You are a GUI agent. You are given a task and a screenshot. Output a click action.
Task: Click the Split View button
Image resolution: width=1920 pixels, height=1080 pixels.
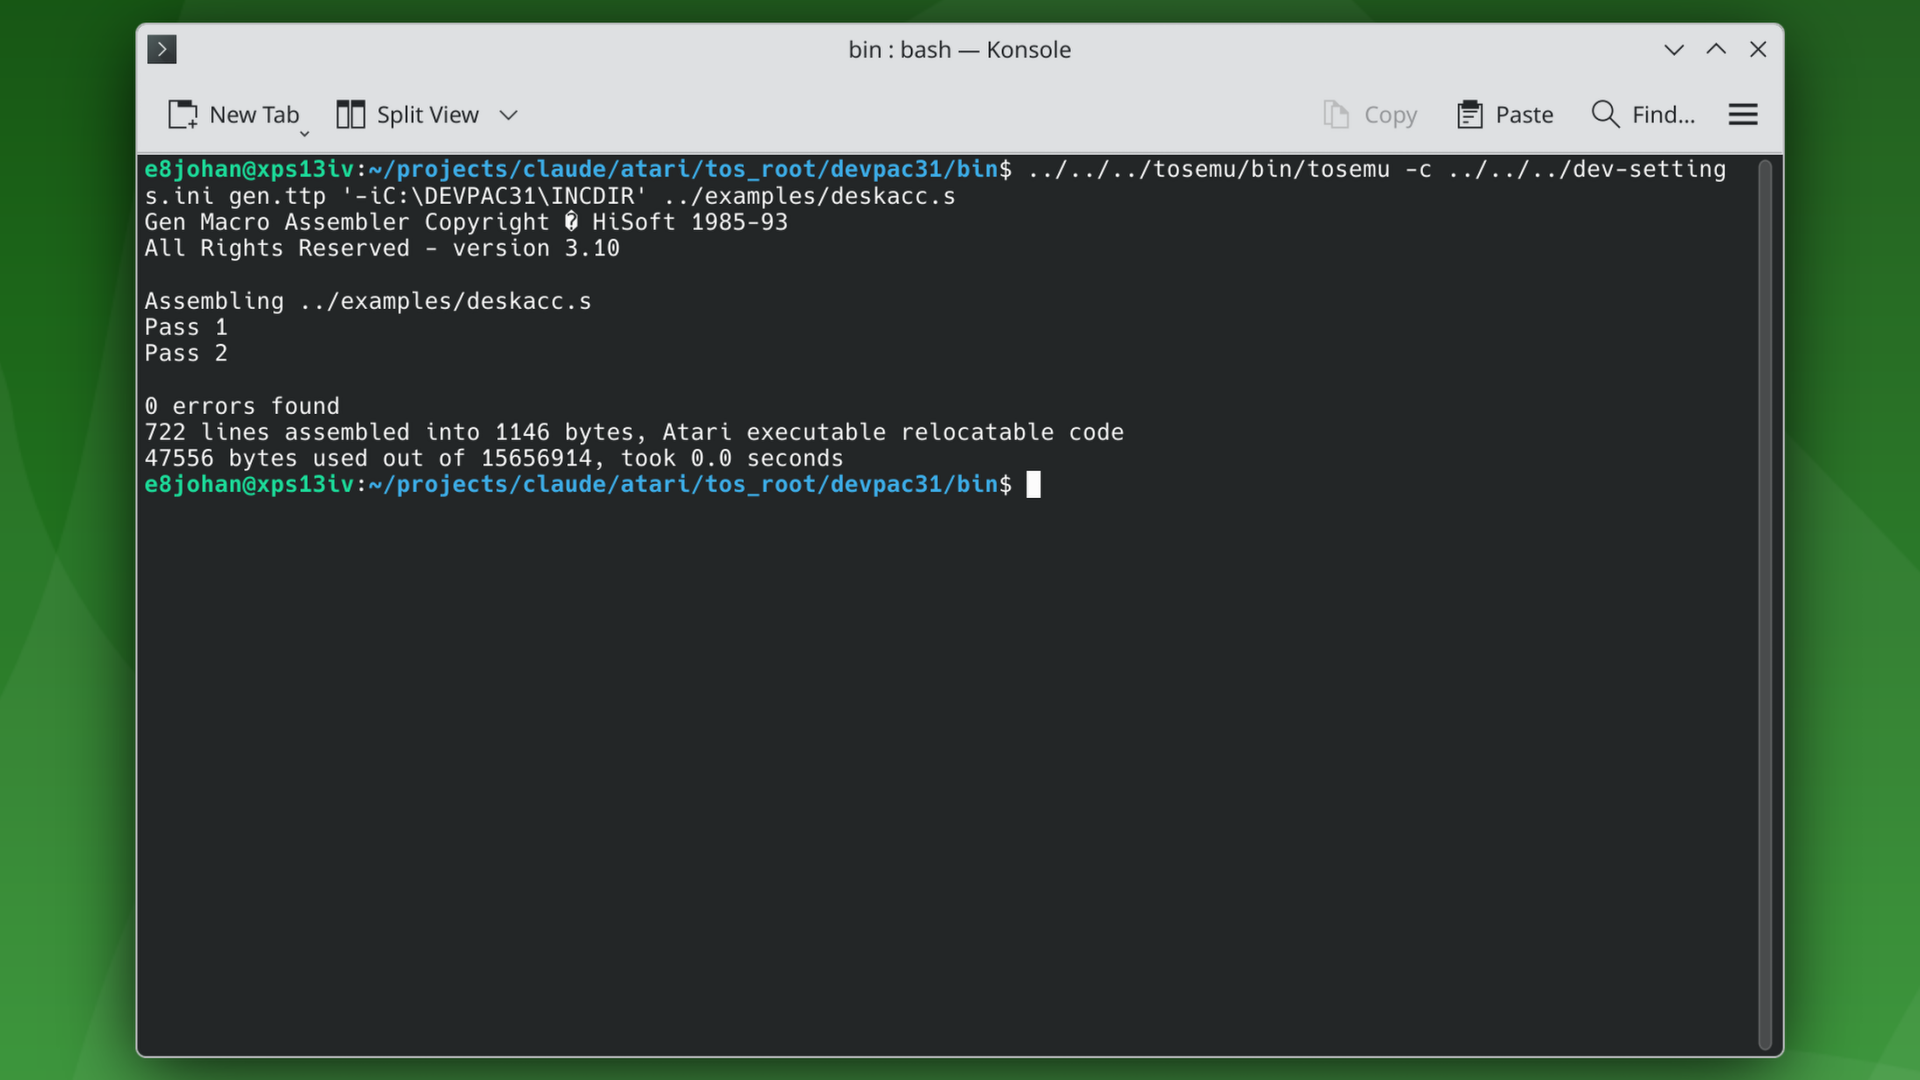pos(407,115)
